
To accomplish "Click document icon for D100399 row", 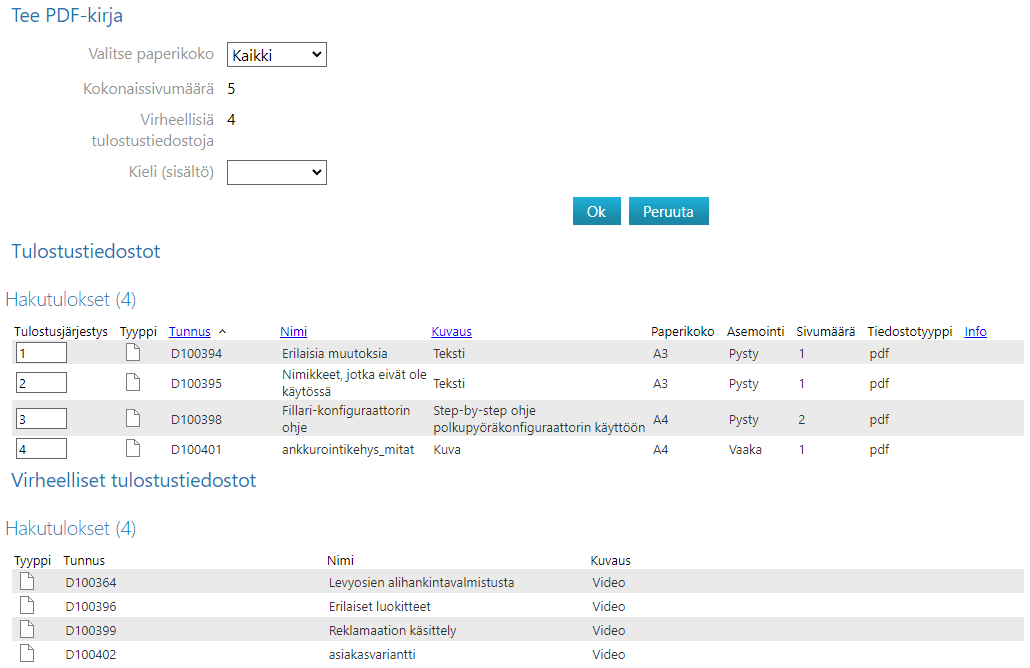I will tap(27, 629).
